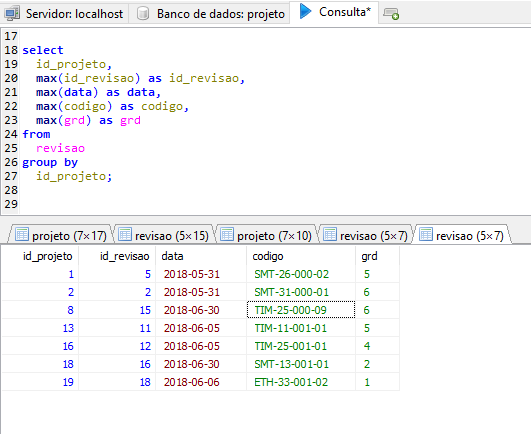Viewport: 531px width, 434px height.
Task: Add a new query tab icon
Action: click(x=391, y=14)
